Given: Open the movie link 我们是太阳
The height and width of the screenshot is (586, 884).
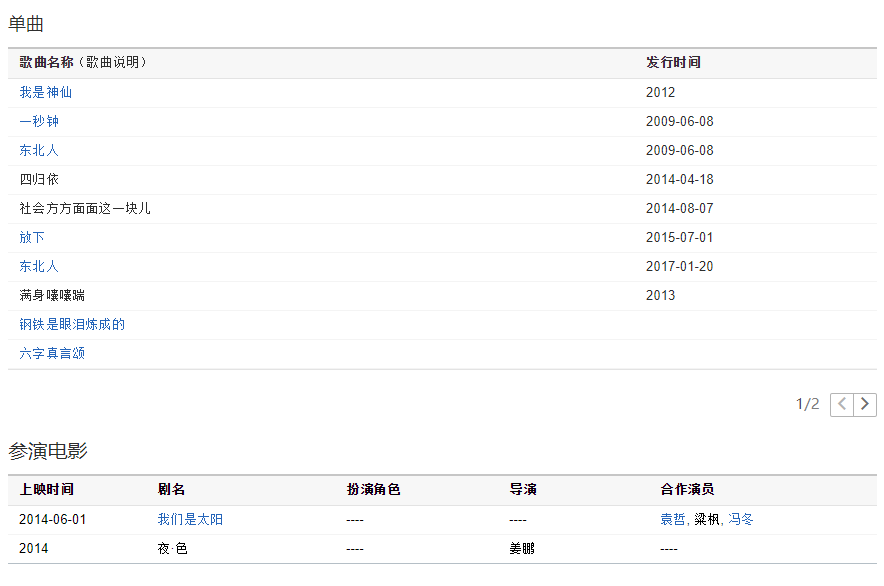Looking at the screenshot, I should pyautogui.click(x=190, y=519).
